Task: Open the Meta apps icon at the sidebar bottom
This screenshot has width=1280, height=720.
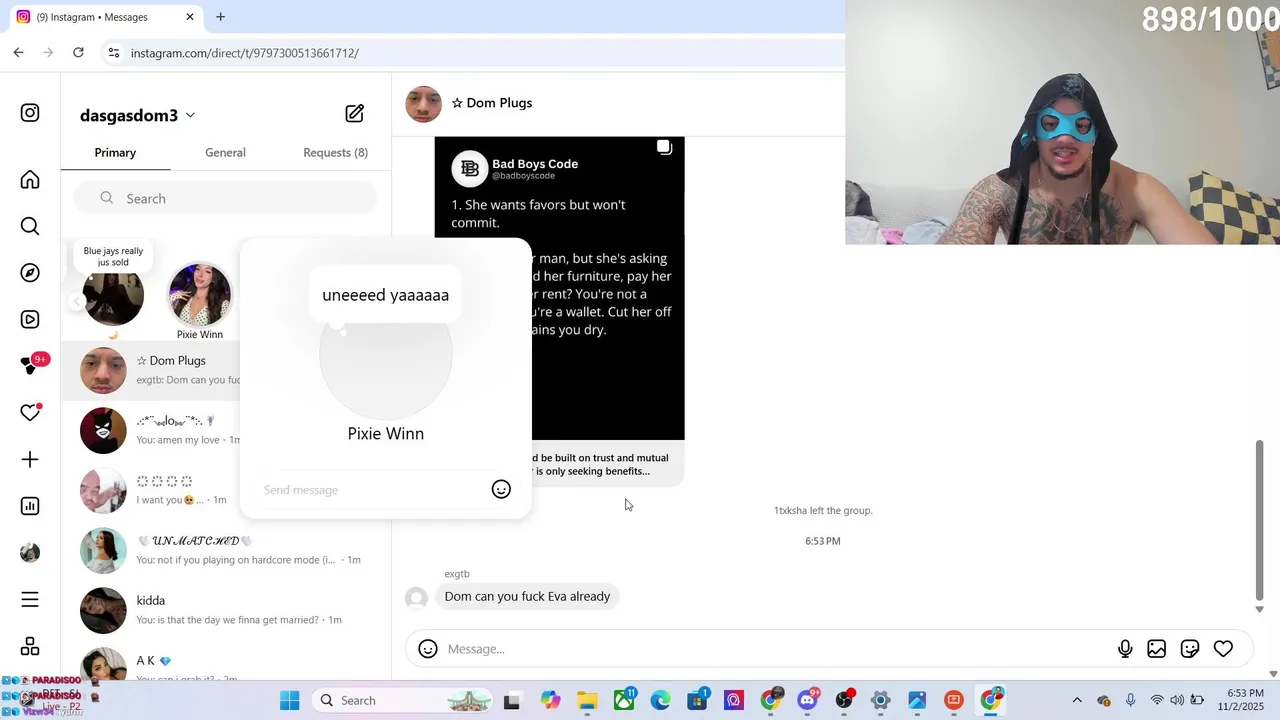Action: pos(30,646)
